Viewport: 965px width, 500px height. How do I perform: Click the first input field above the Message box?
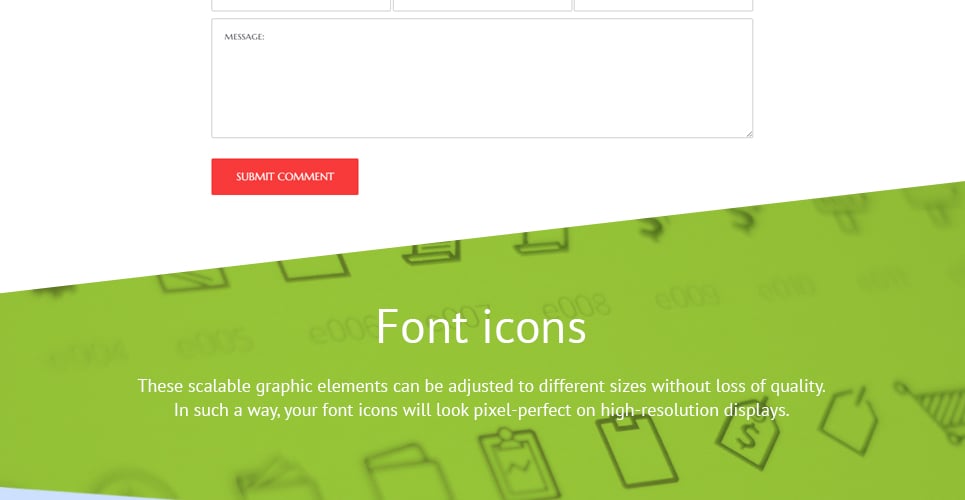tap(301, 5)
